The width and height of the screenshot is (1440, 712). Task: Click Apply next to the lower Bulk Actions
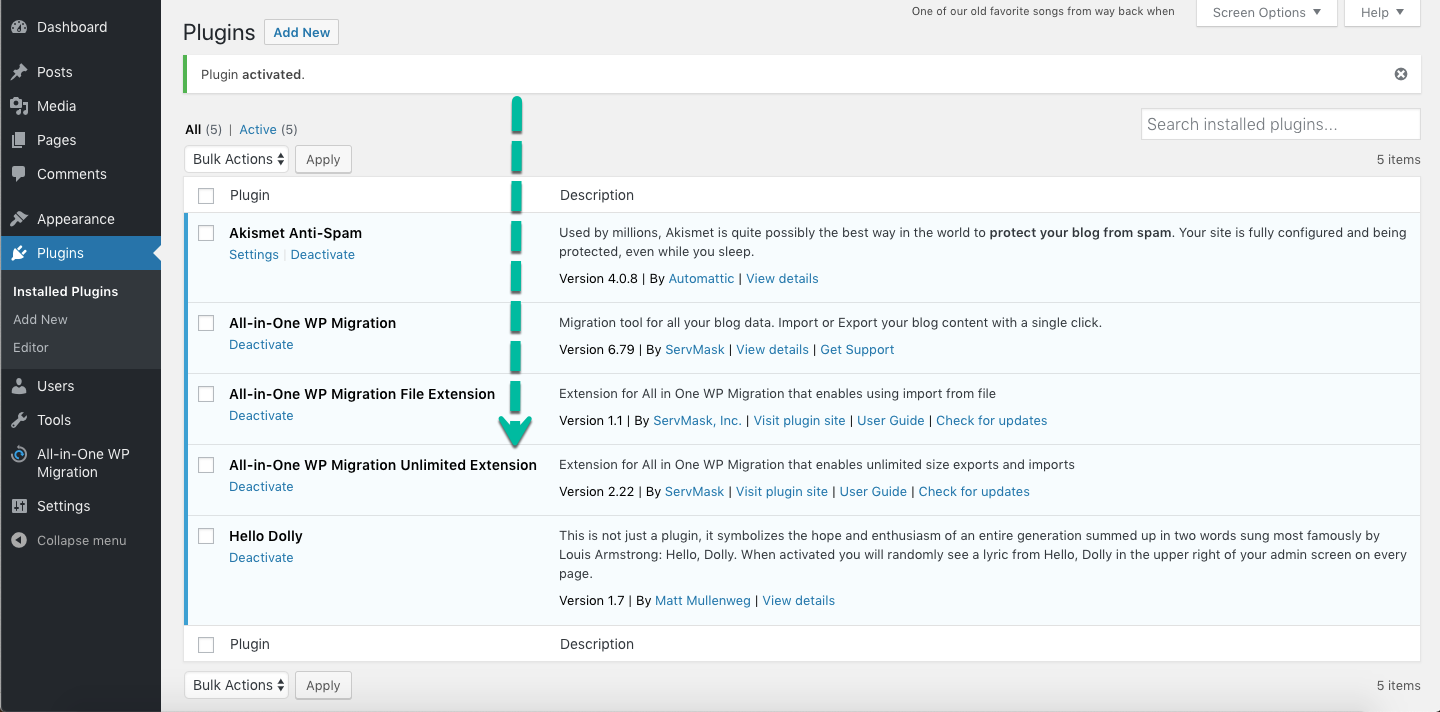(323, 685)
